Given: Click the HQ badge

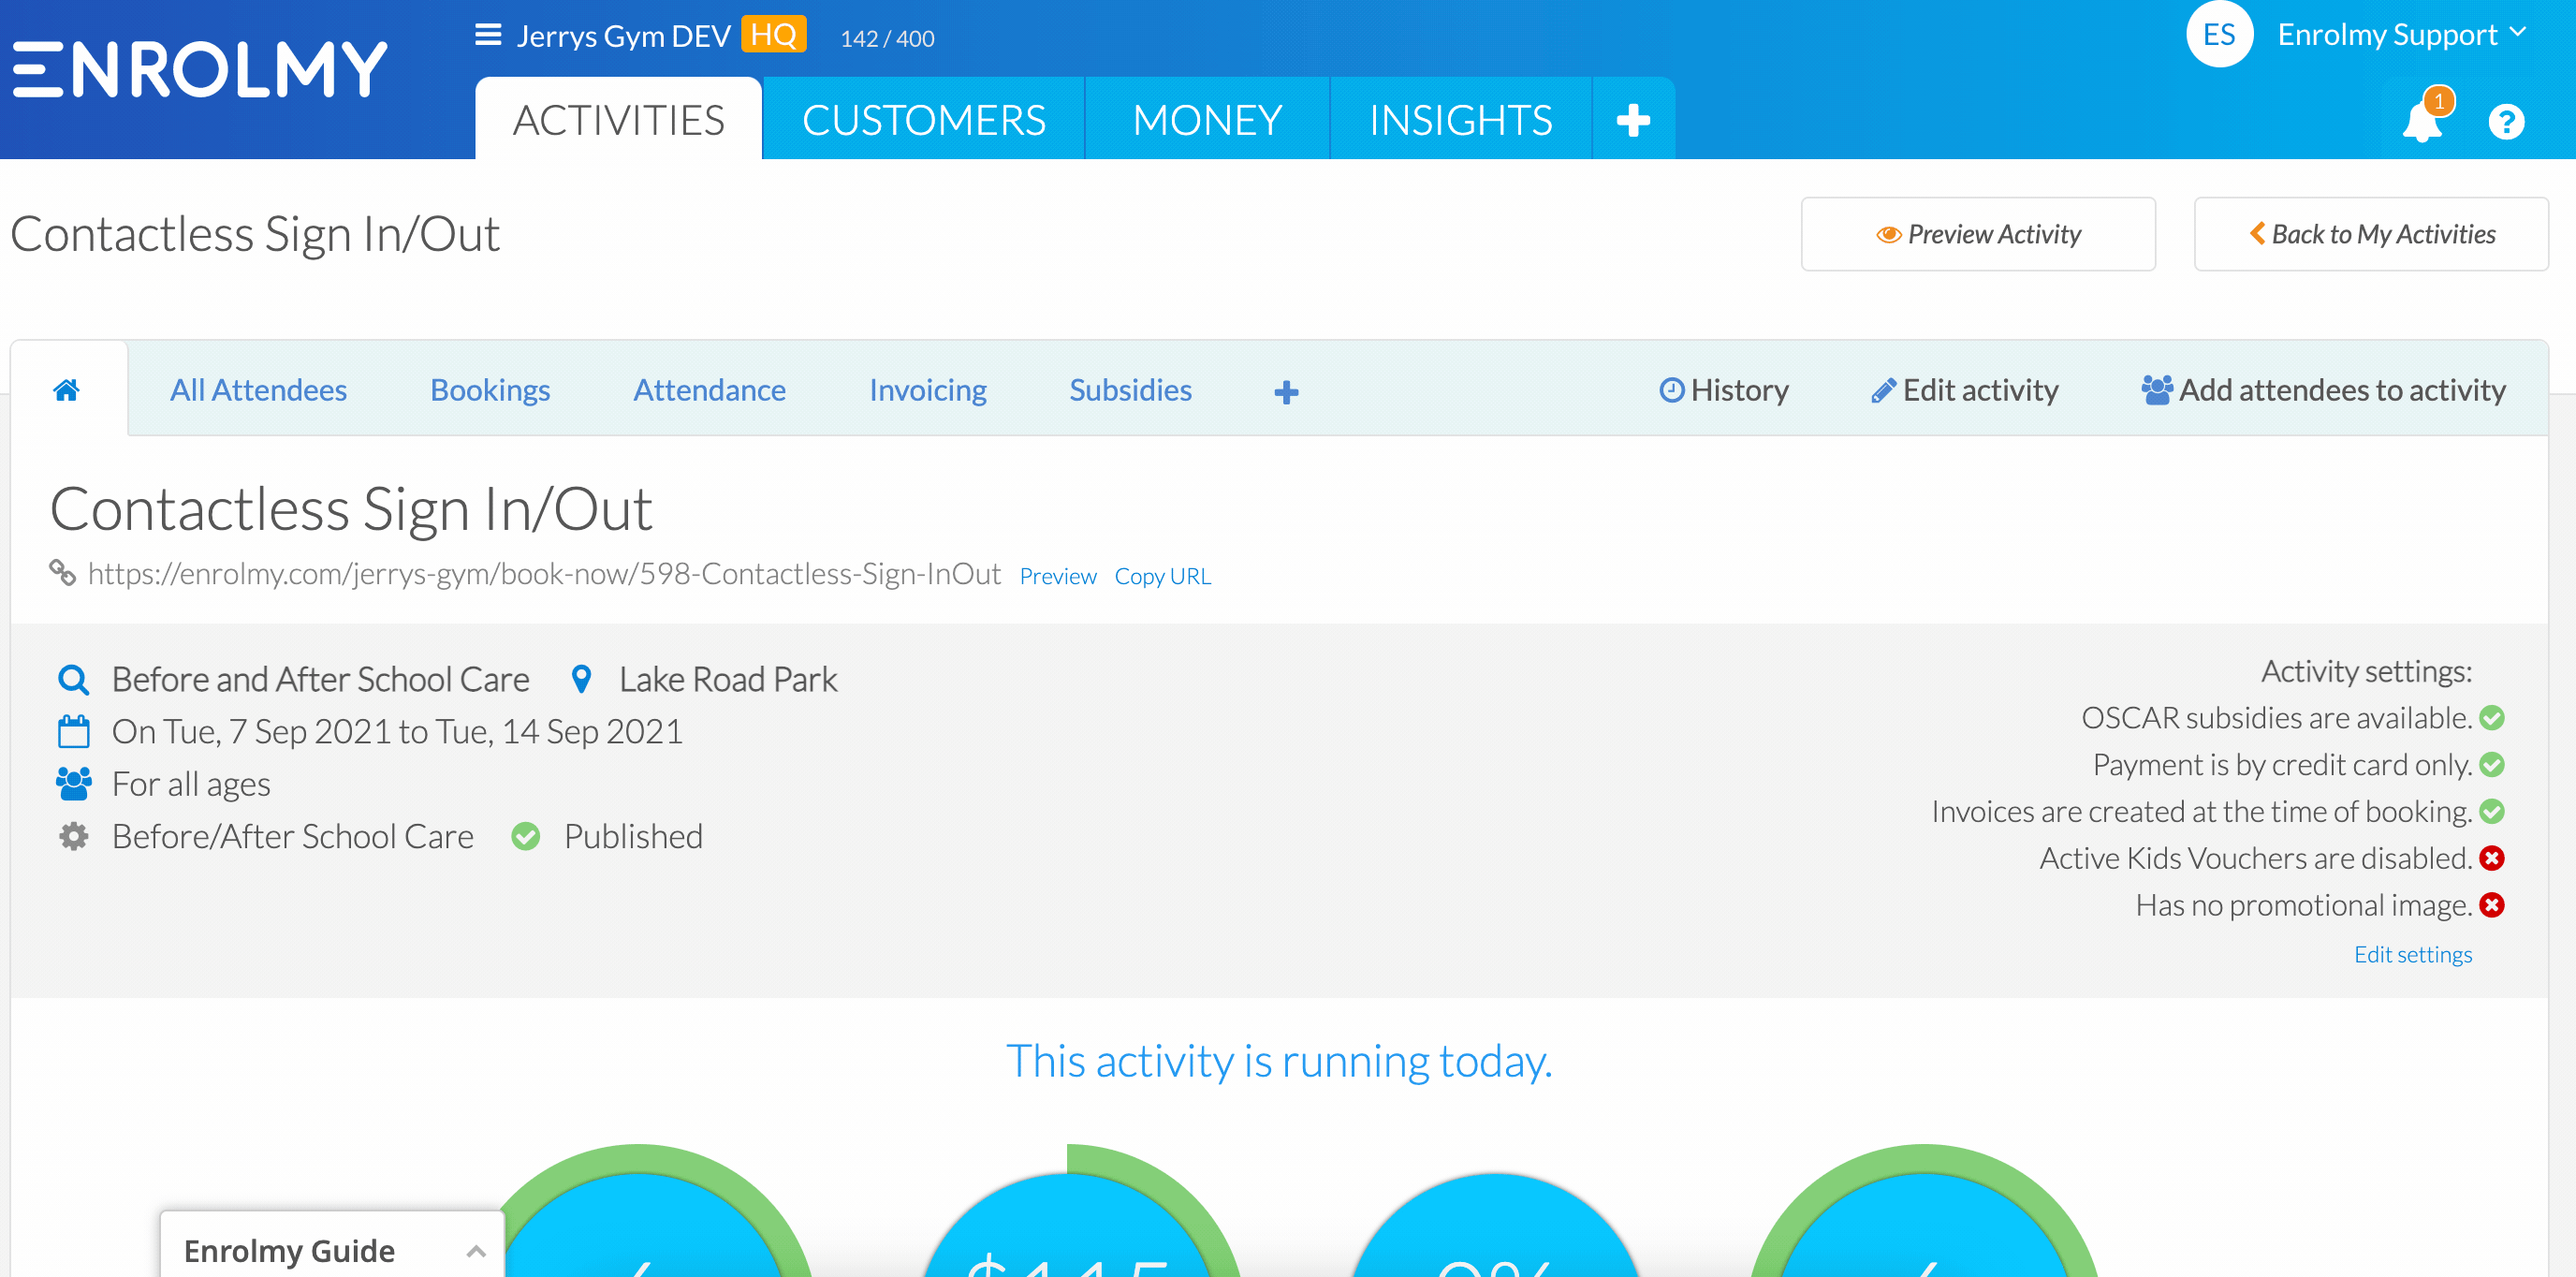Looking at the screenshot, I should pyautogui.click(x=773, y=35).
